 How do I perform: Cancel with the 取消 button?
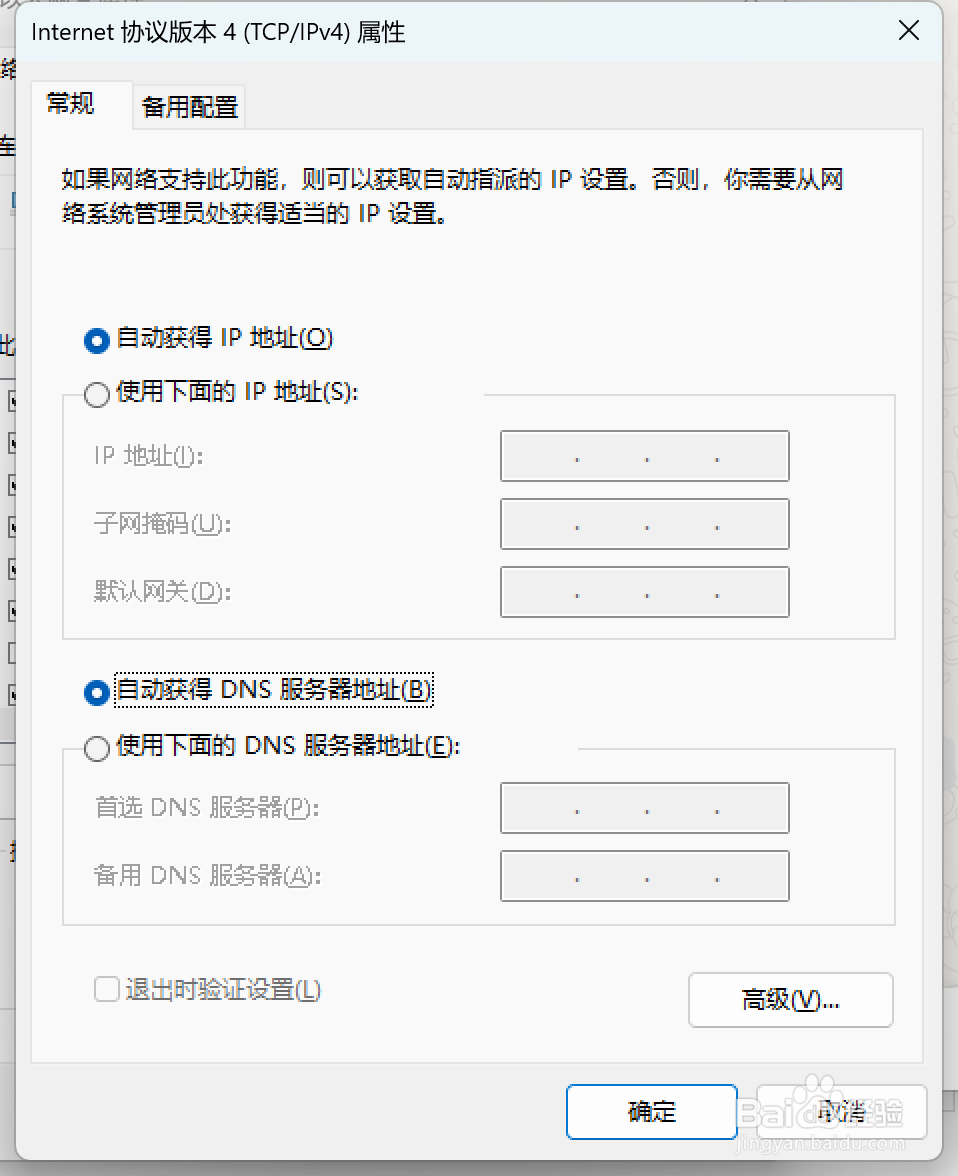tap(842, 1112)
